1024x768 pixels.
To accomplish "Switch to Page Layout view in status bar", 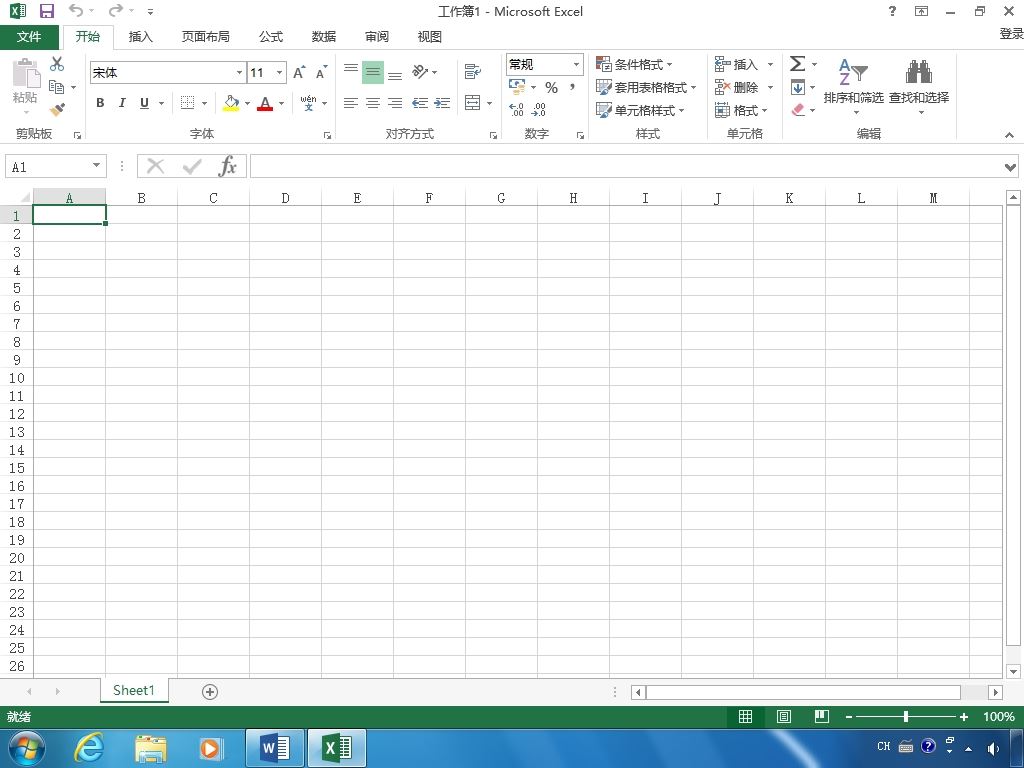I will [784, 717].
